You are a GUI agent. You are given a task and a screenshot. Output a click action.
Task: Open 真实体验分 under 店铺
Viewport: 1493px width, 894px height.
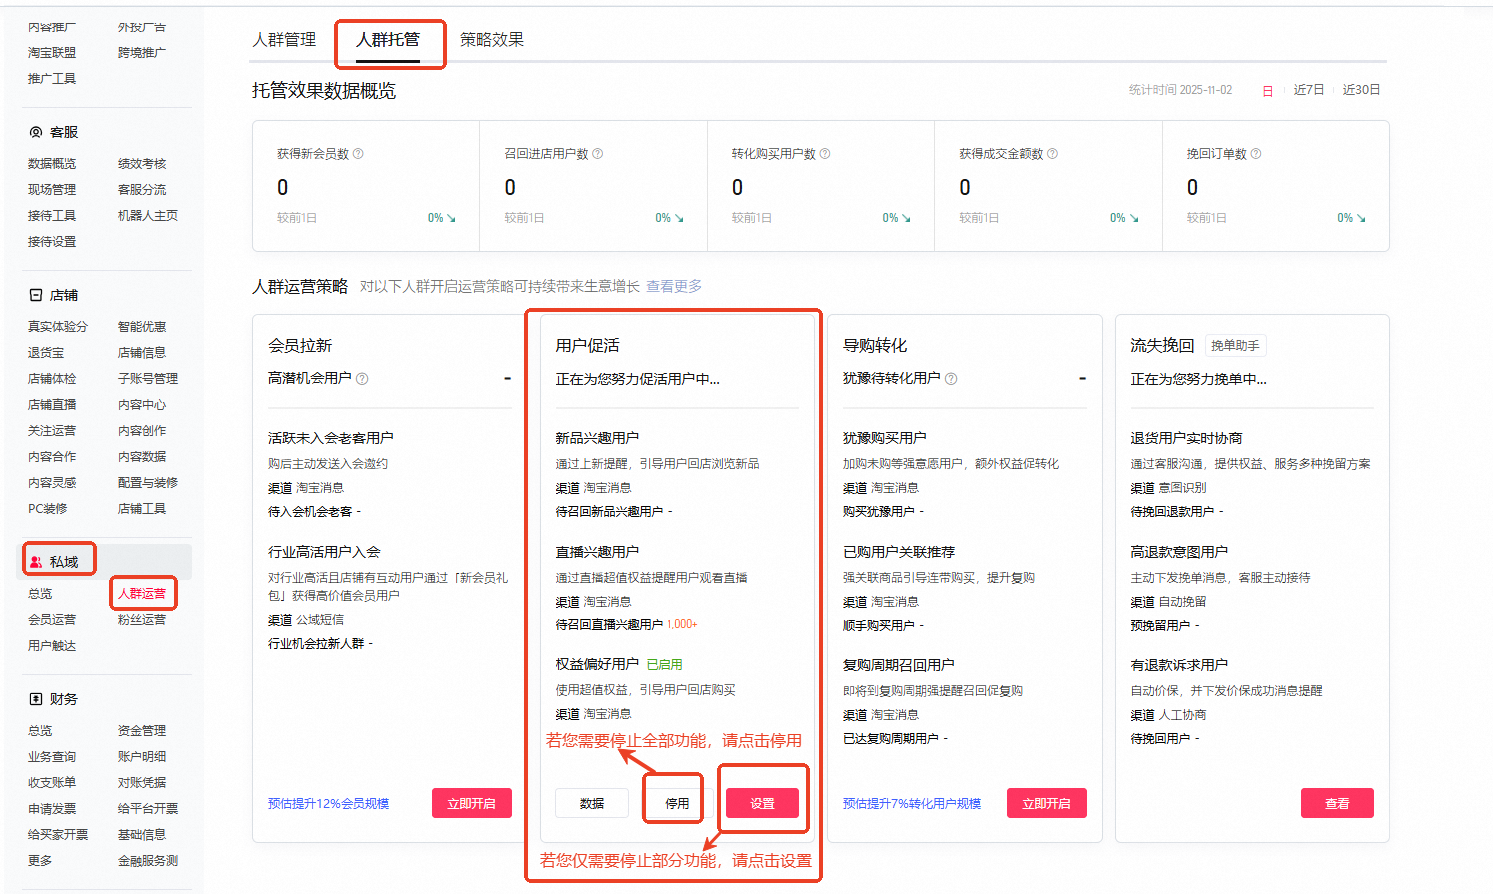58,327
